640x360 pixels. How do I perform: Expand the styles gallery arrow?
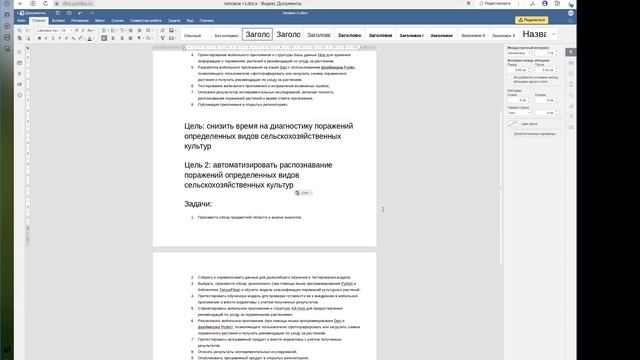[x=554, y=34]
